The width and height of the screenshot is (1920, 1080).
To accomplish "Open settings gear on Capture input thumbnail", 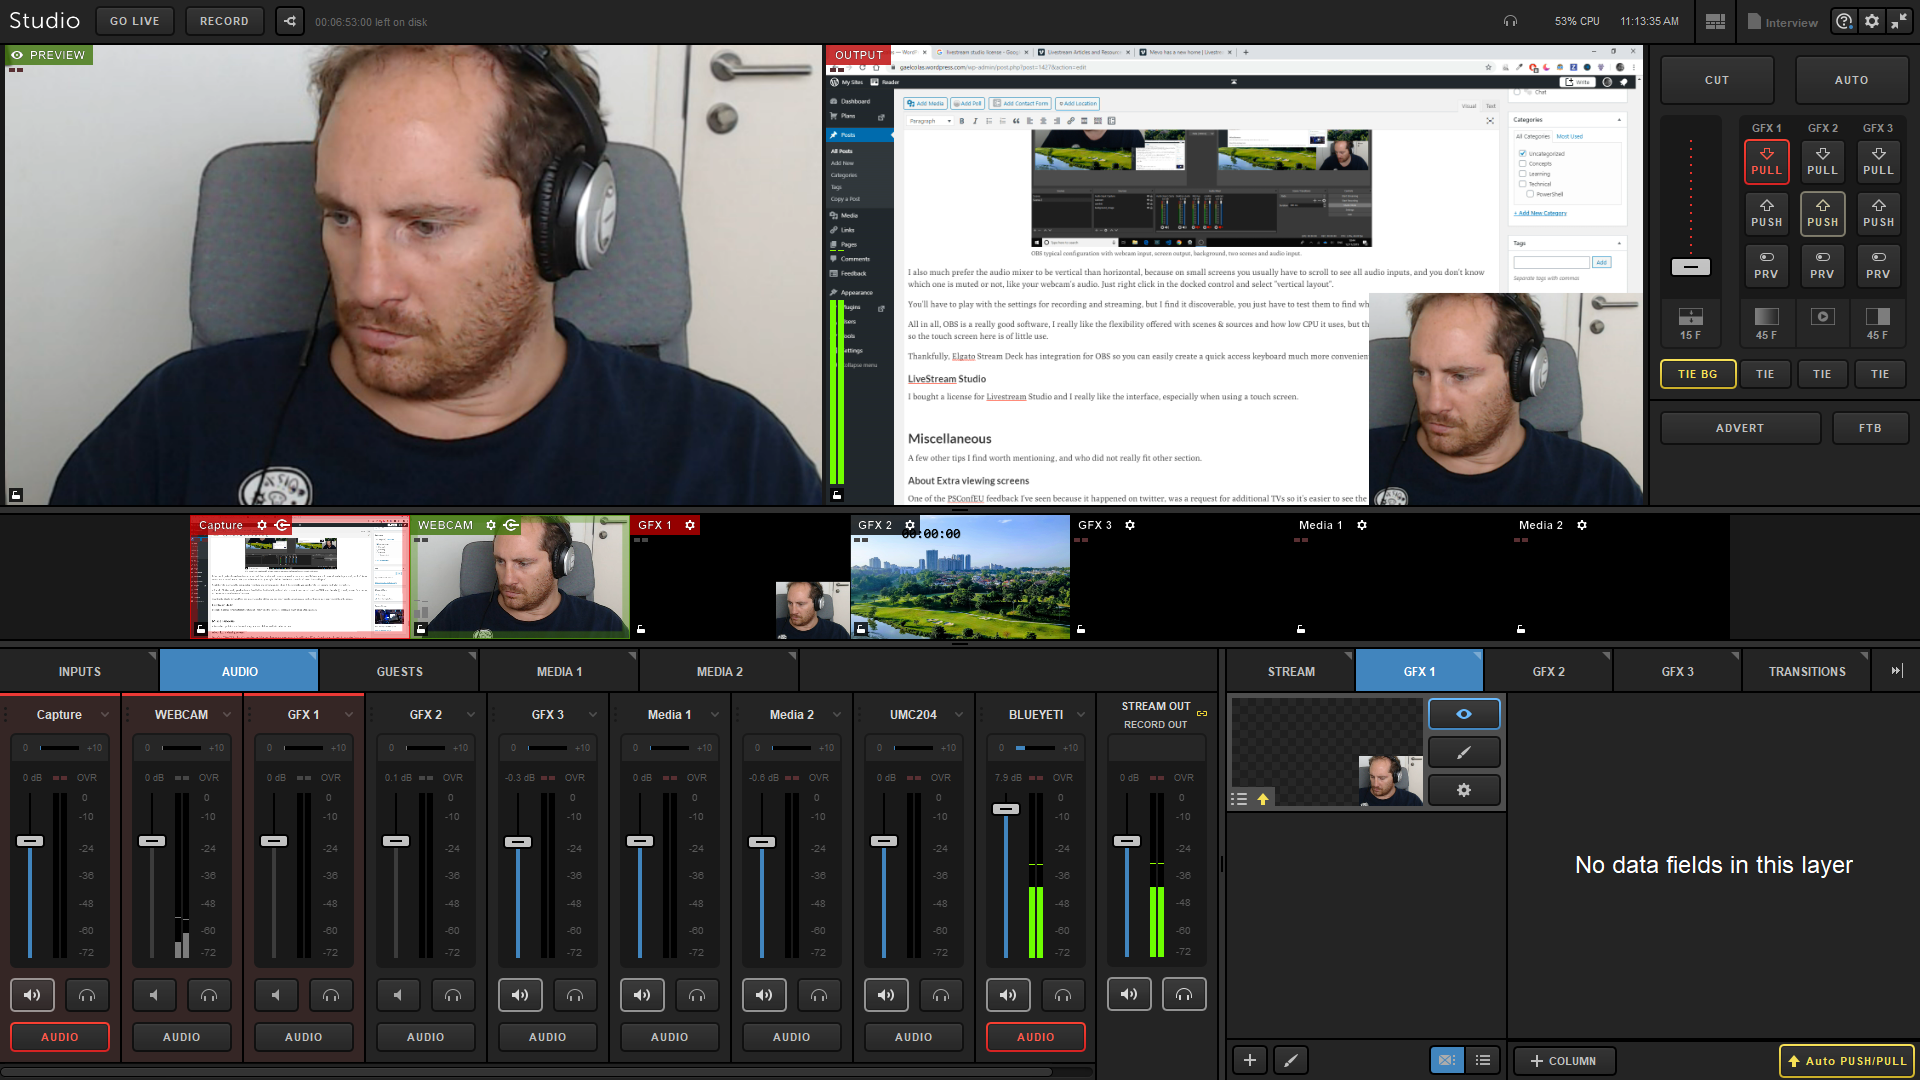I will click(x=262, y=525).
